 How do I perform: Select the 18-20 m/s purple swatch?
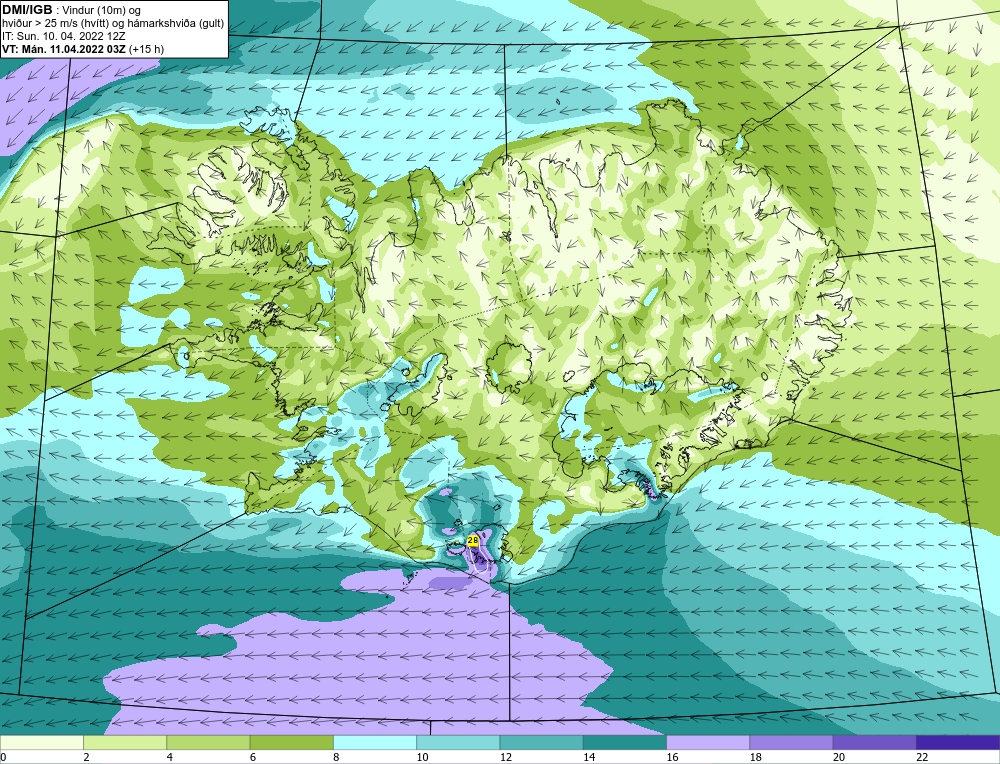[x=791, y=743]
